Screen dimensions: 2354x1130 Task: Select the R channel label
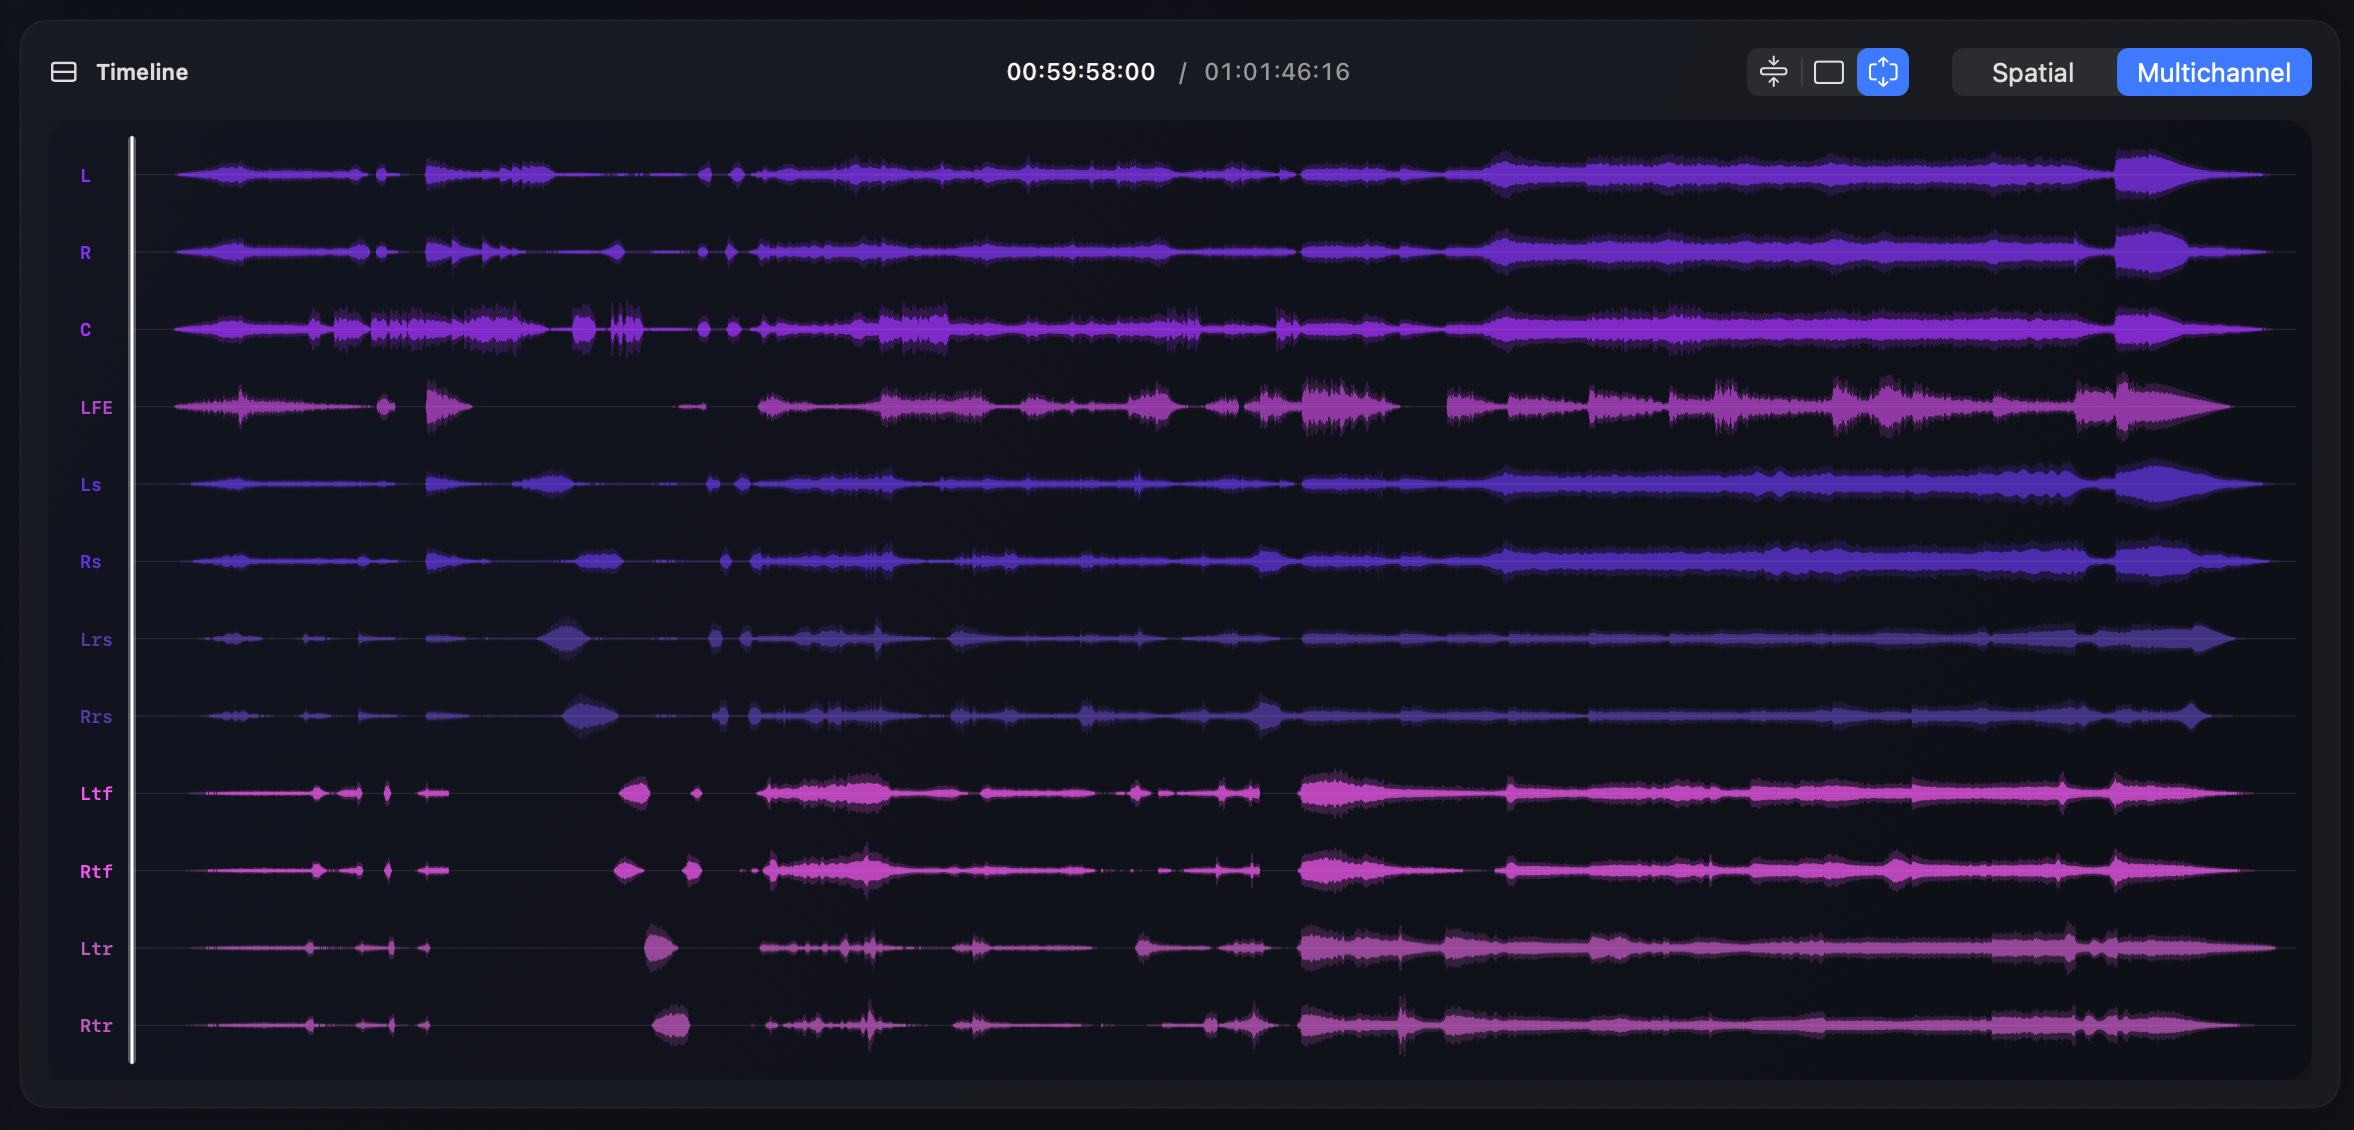click(85, 253)
